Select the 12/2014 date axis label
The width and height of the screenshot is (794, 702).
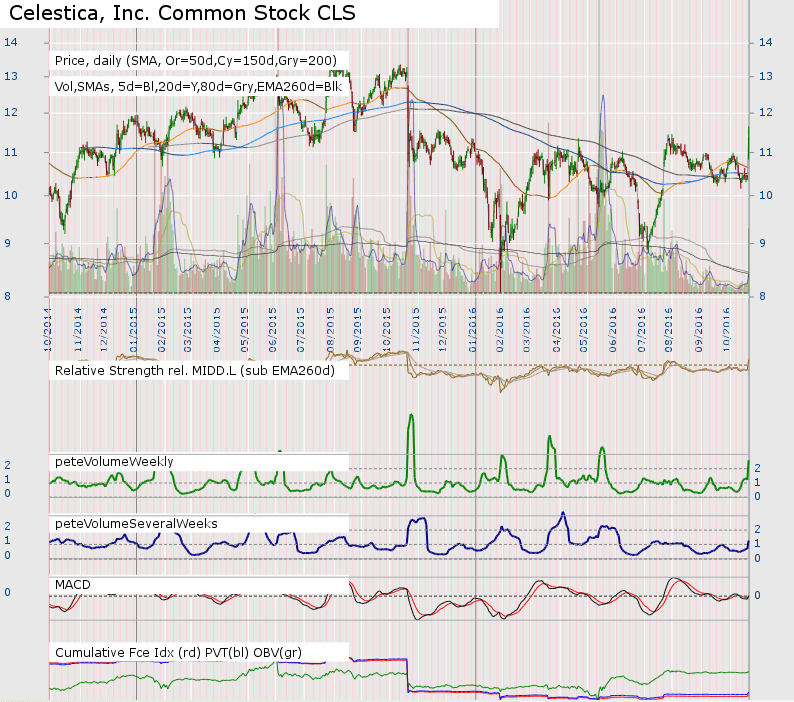(x=104, y=330)
